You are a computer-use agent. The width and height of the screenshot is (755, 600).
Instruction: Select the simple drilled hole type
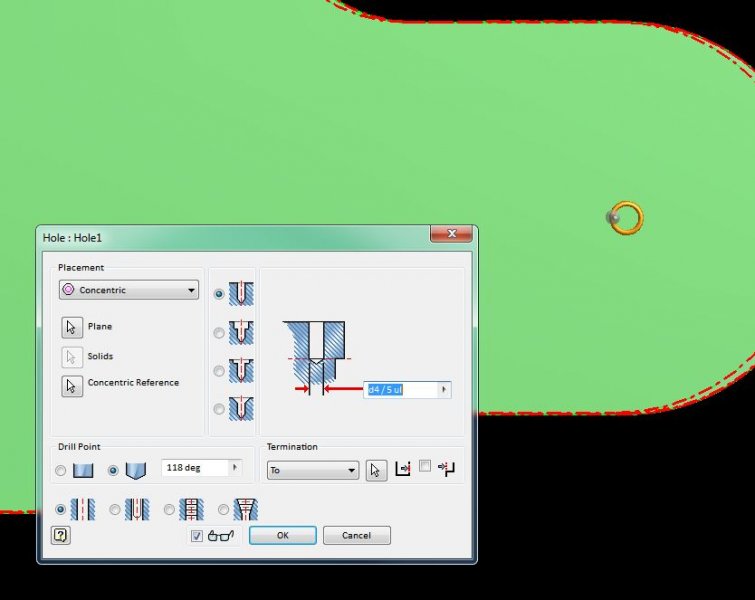(x=219, y=294)
